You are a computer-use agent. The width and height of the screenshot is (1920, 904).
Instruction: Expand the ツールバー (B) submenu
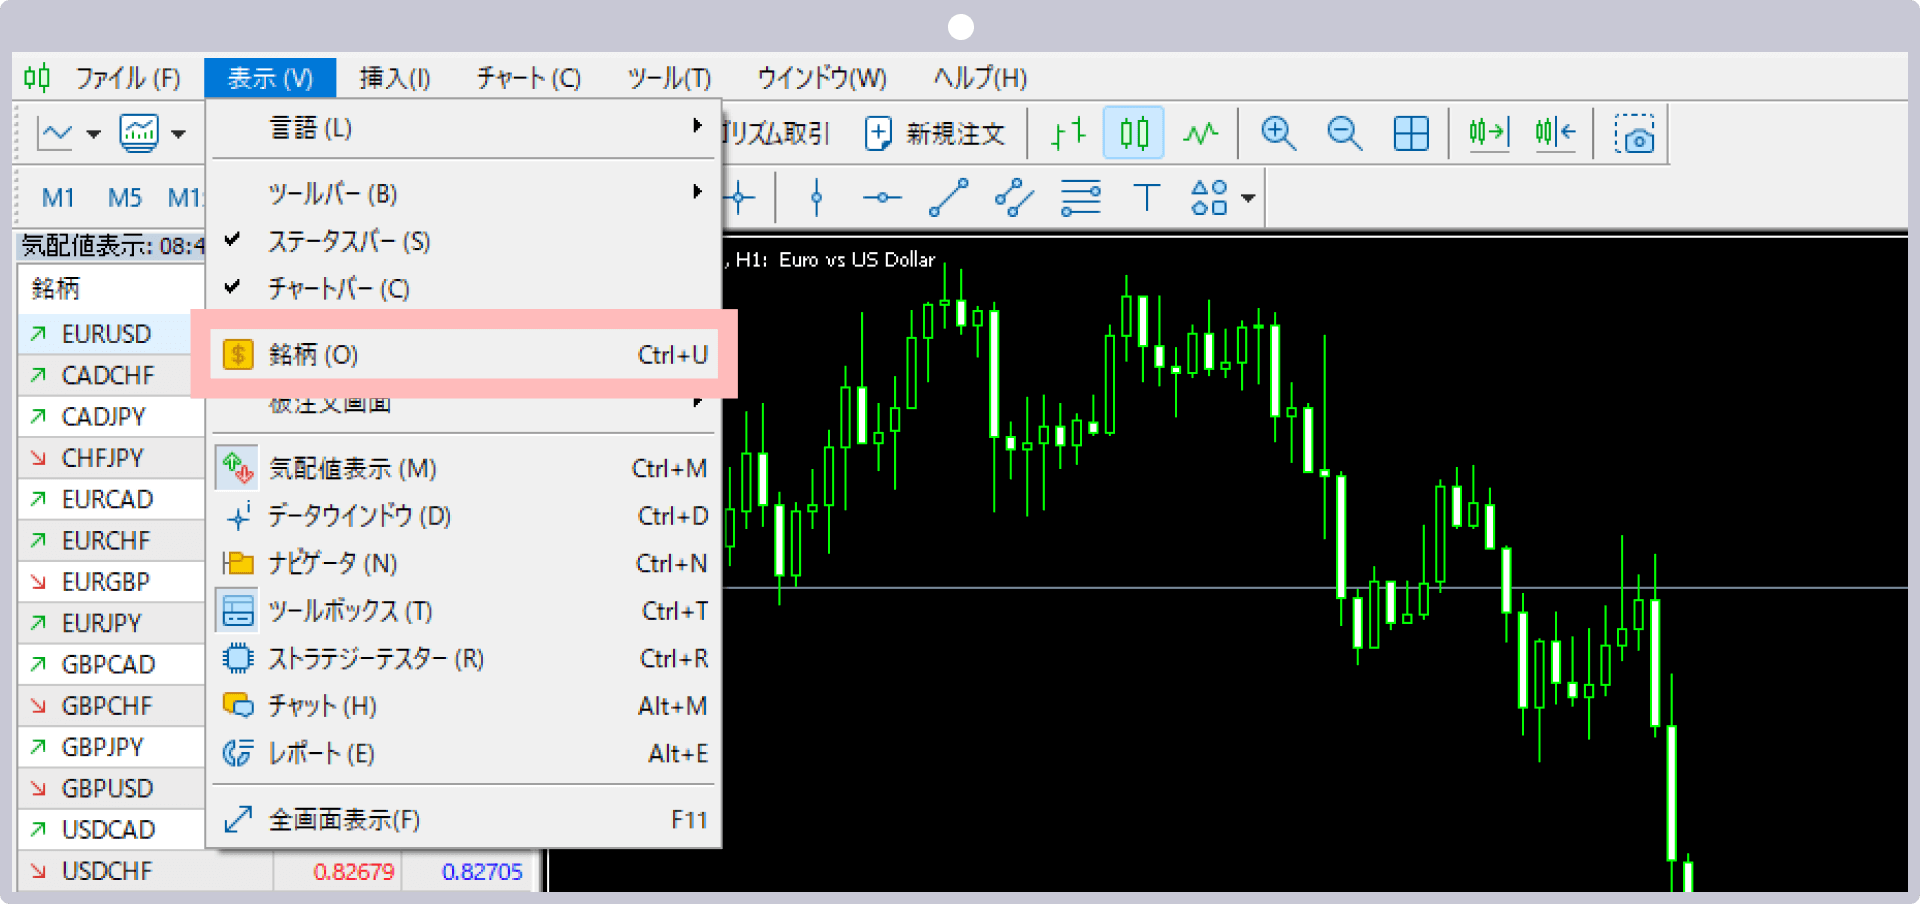464,193
